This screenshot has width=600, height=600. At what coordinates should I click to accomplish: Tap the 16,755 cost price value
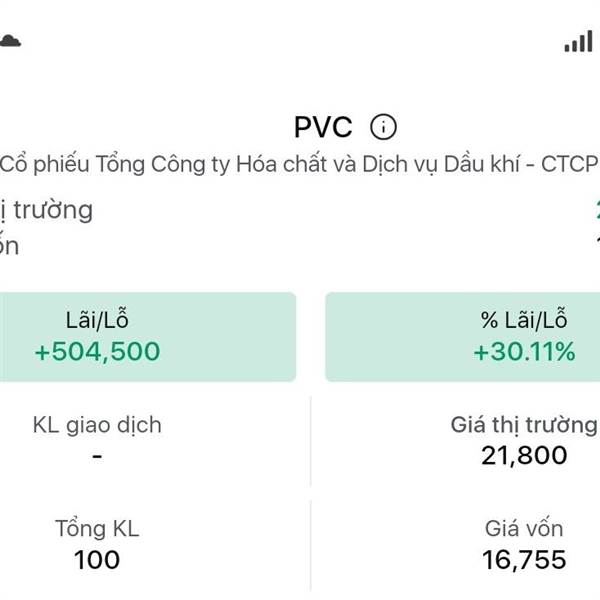click(524, 560)
